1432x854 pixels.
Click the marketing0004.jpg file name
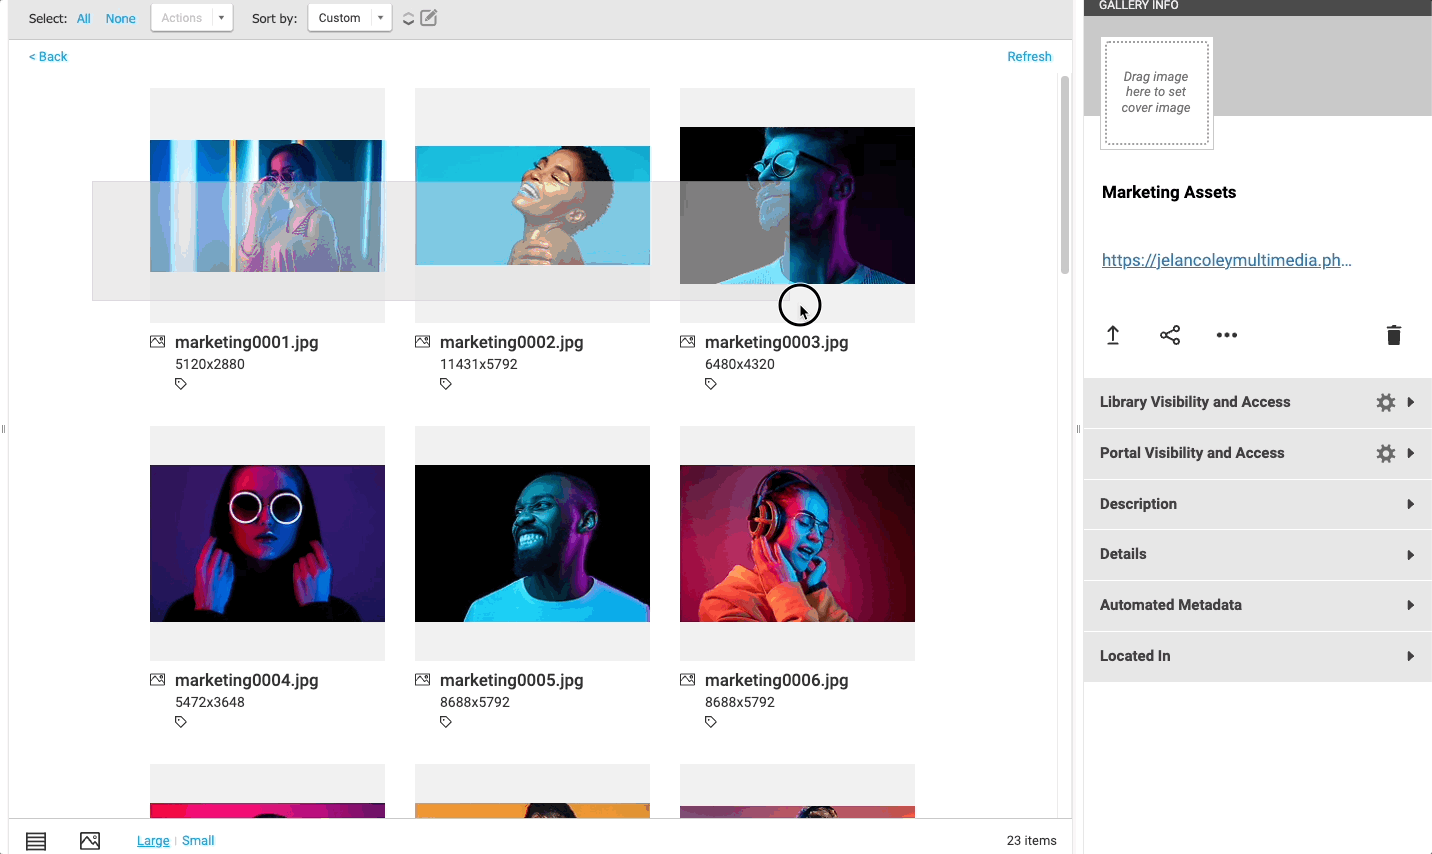[x=247, y=680]
